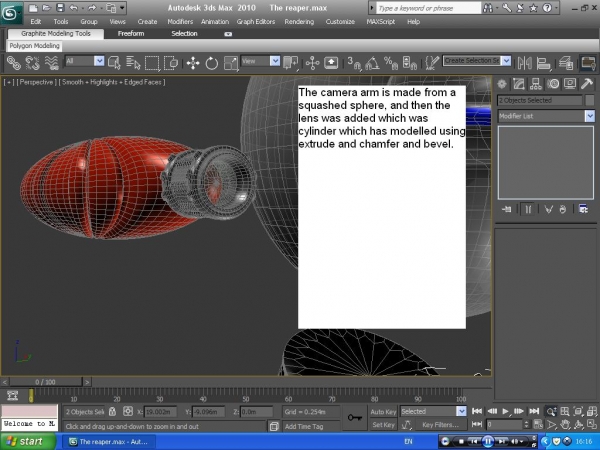Open the Hierarchy command panel tab
The height and width of the screenshot is (450, 600).
(535, 84)
